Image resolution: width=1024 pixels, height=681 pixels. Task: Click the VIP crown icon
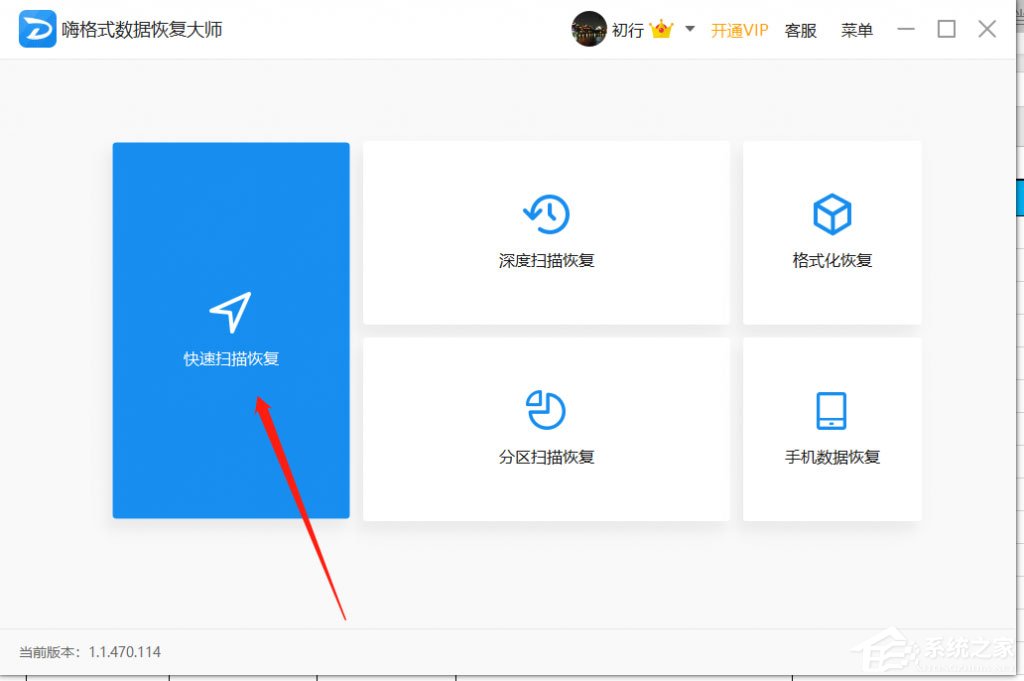[x=659, y=30]
